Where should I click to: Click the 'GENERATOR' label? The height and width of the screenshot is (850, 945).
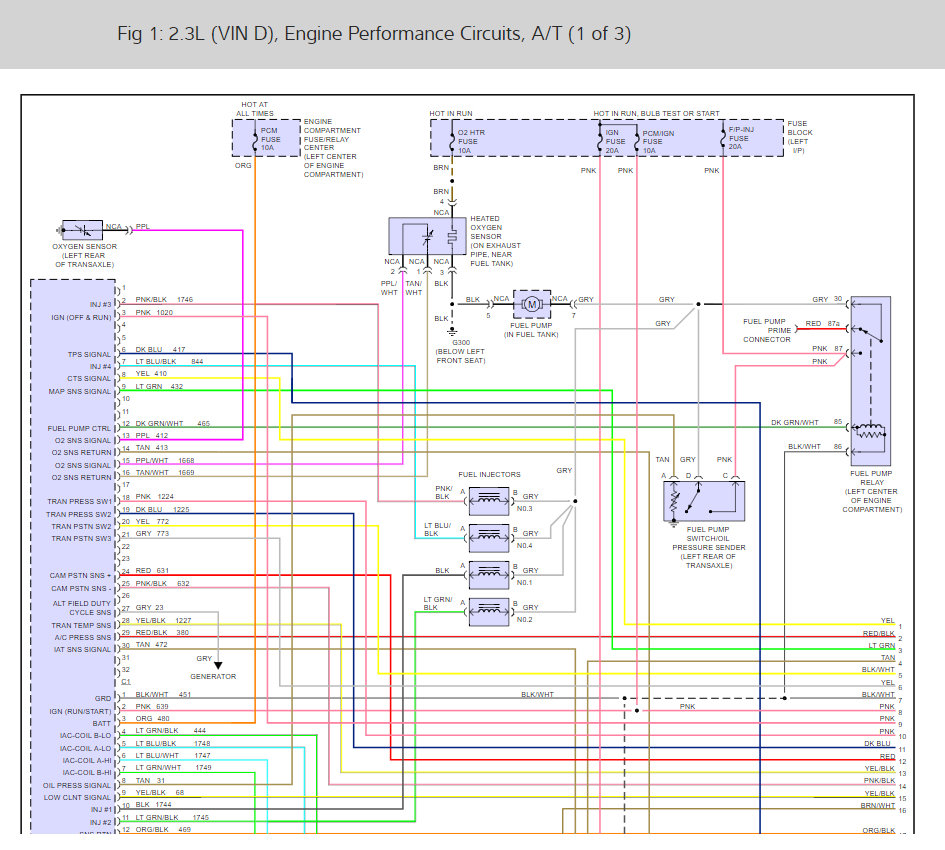point(213,676)
